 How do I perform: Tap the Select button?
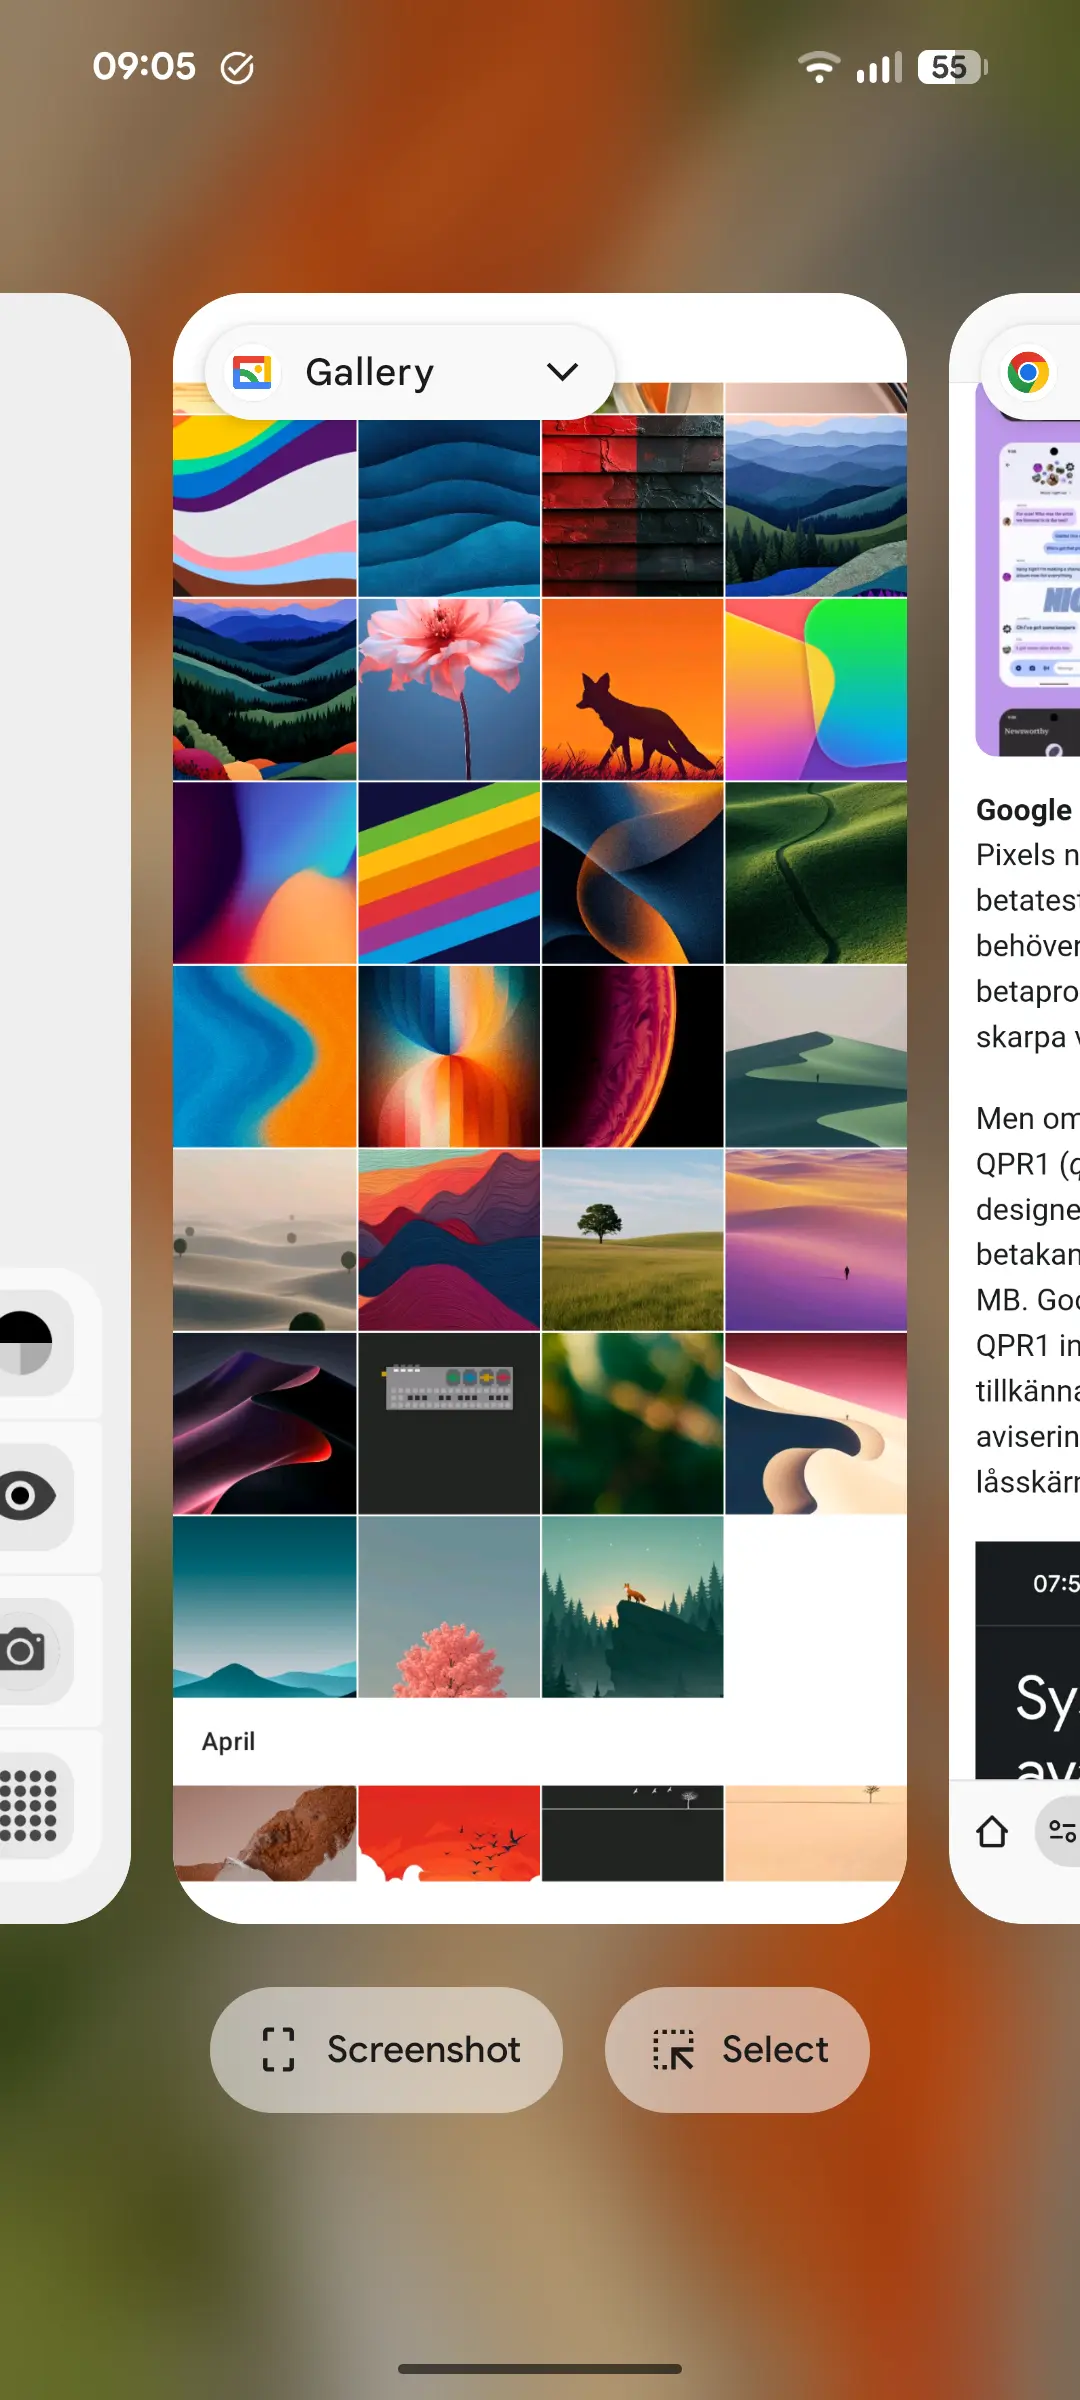(737, 2049)
